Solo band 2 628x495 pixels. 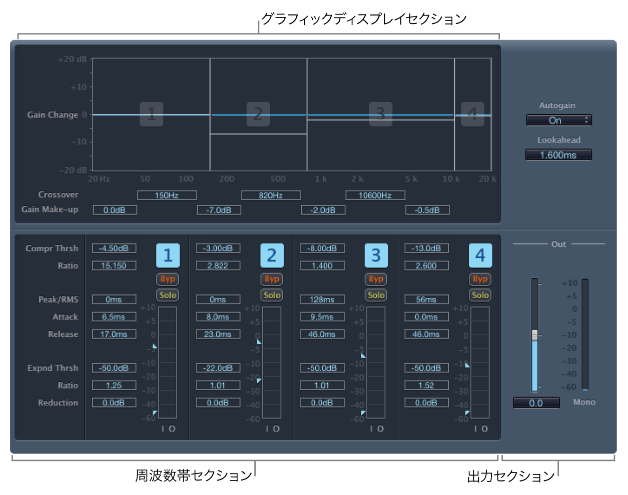click(x=272, y=295)
